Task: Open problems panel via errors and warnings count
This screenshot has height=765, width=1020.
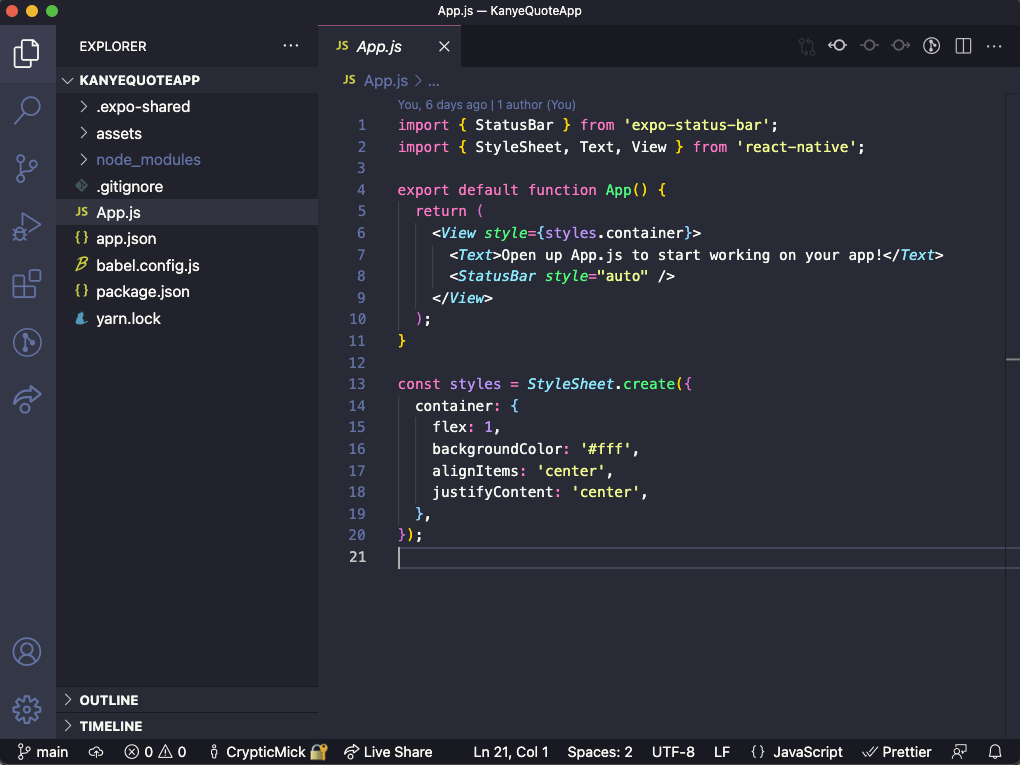Action: point(155,752)
